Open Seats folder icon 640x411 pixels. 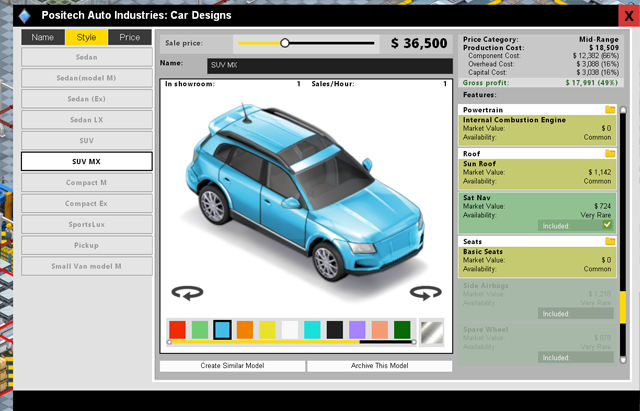coord(610,241)
